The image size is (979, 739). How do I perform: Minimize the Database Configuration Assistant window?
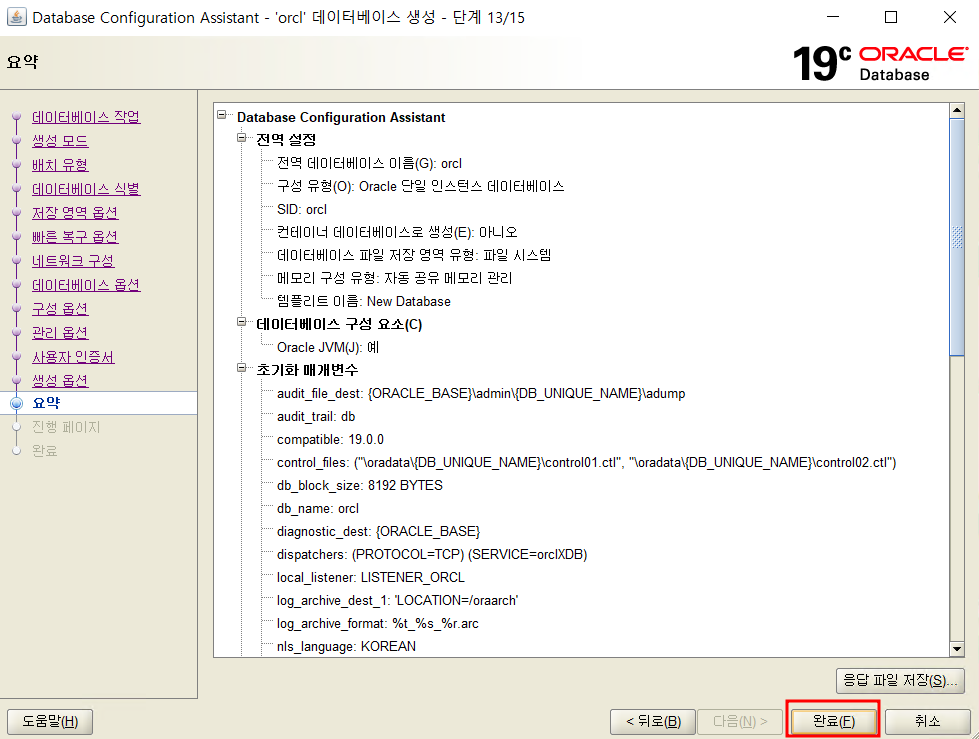pos(833,17)
